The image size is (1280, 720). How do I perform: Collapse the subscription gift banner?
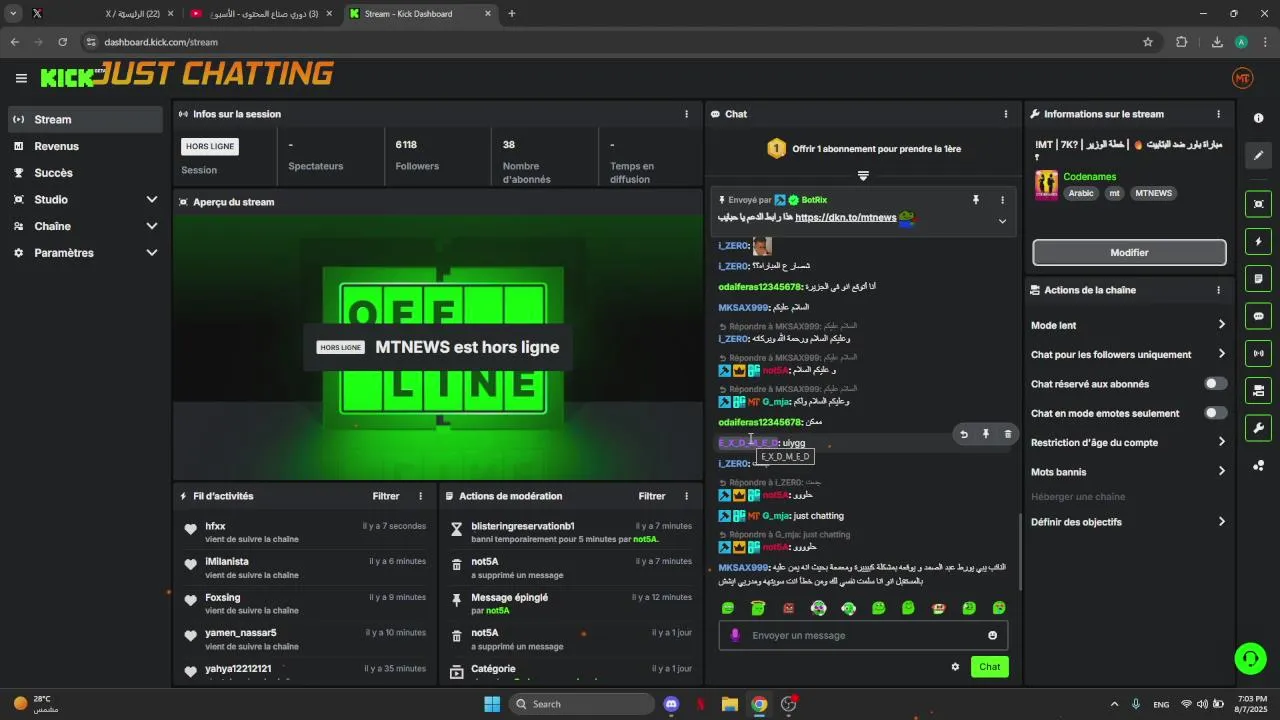[863, 175]
